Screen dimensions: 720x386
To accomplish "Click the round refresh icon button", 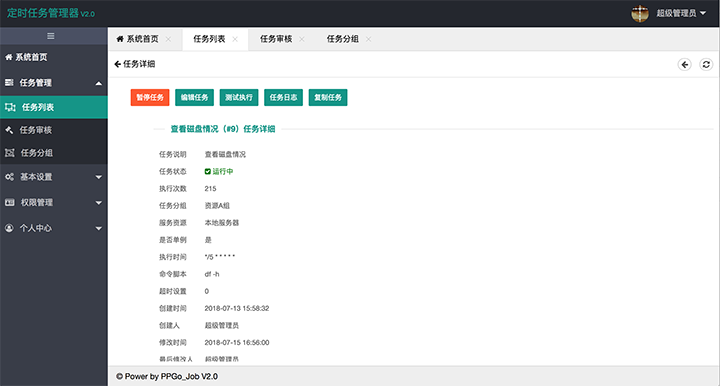I will click(x=706, y=64).
